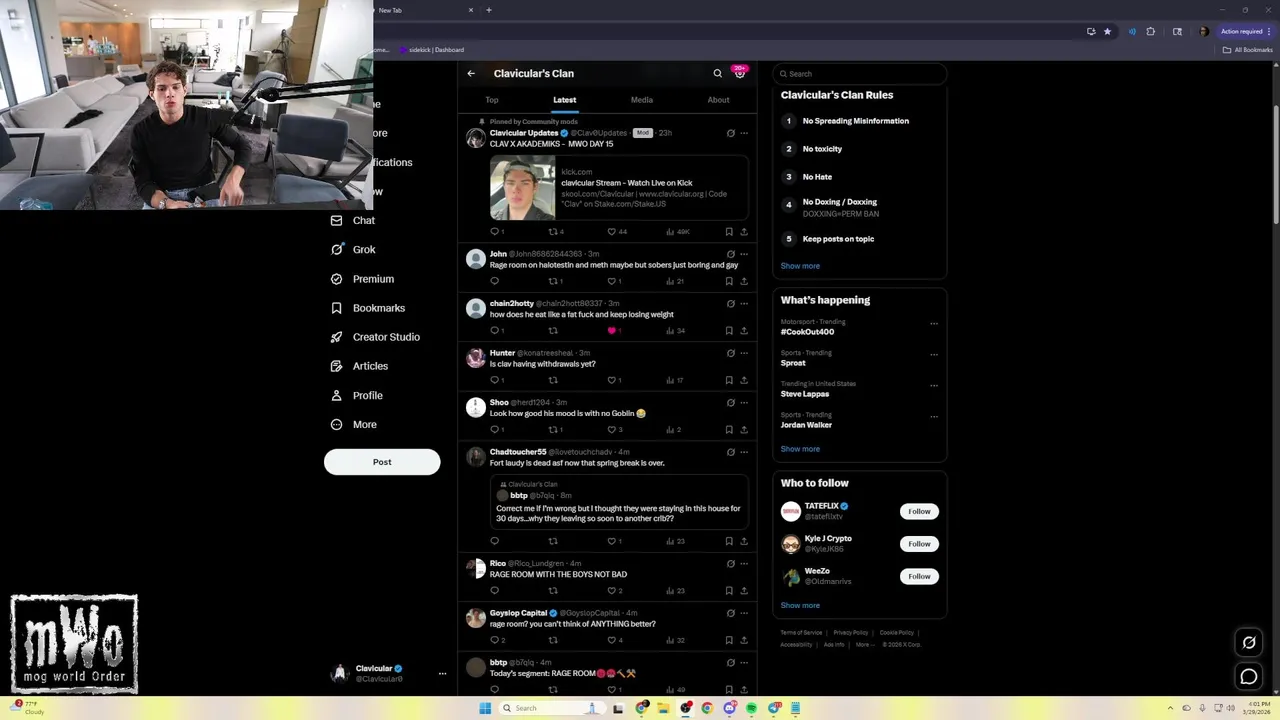Switch to the Top tab
The image size is (1280, 720).
click(492, 100)
